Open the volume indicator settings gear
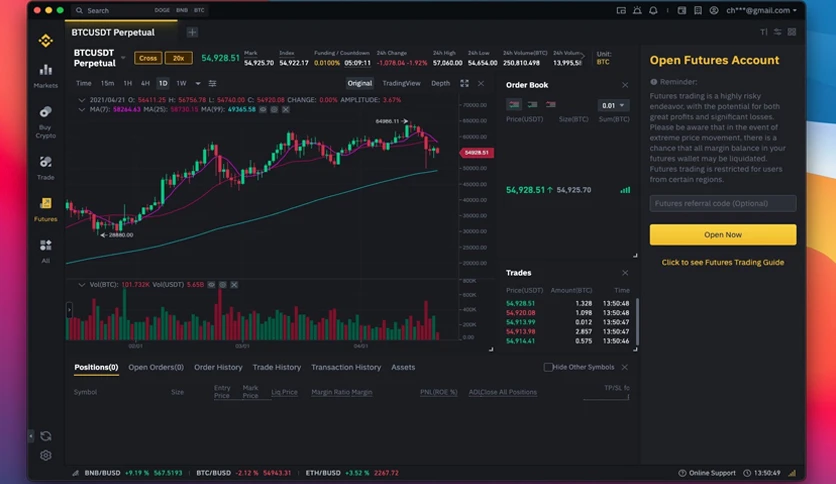The height and width of the screenshot is (484, 836). 223,285
